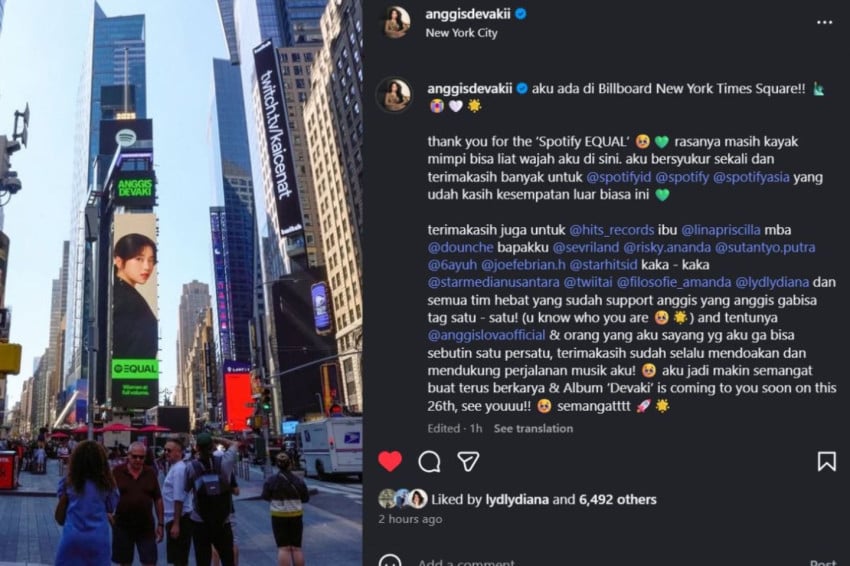This screenshot has width=850, height=566.
Task: Click verified badge beside header username
Action: coord(521,14)
